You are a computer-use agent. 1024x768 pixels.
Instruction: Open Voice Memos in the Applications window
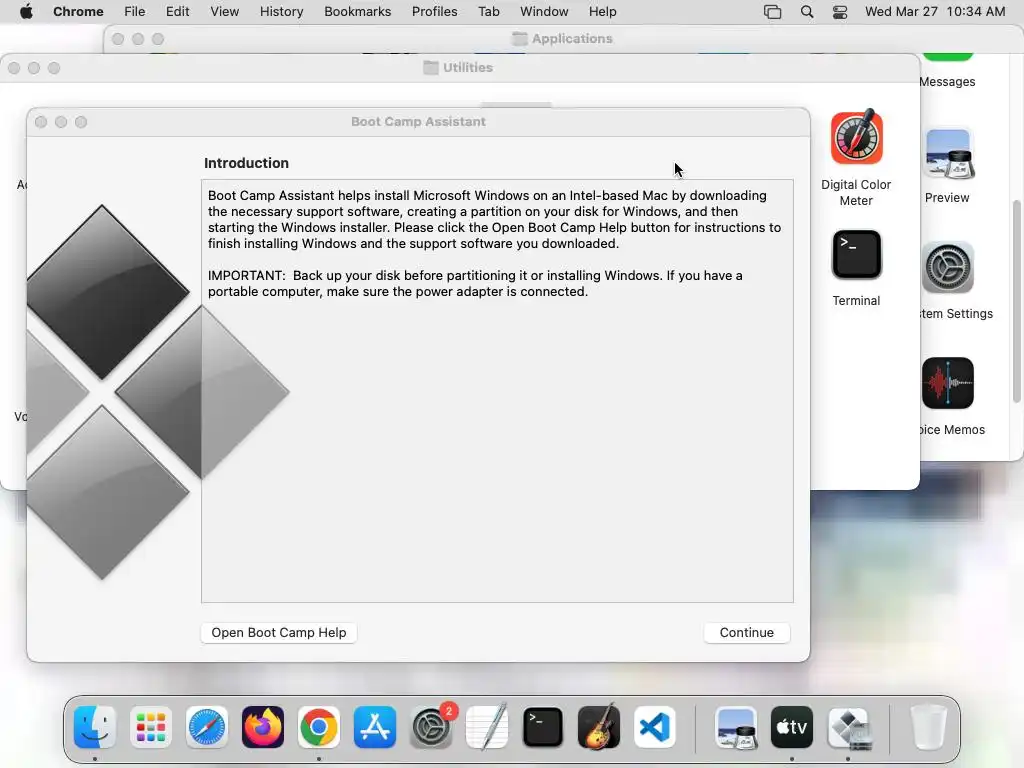[948, 383]
